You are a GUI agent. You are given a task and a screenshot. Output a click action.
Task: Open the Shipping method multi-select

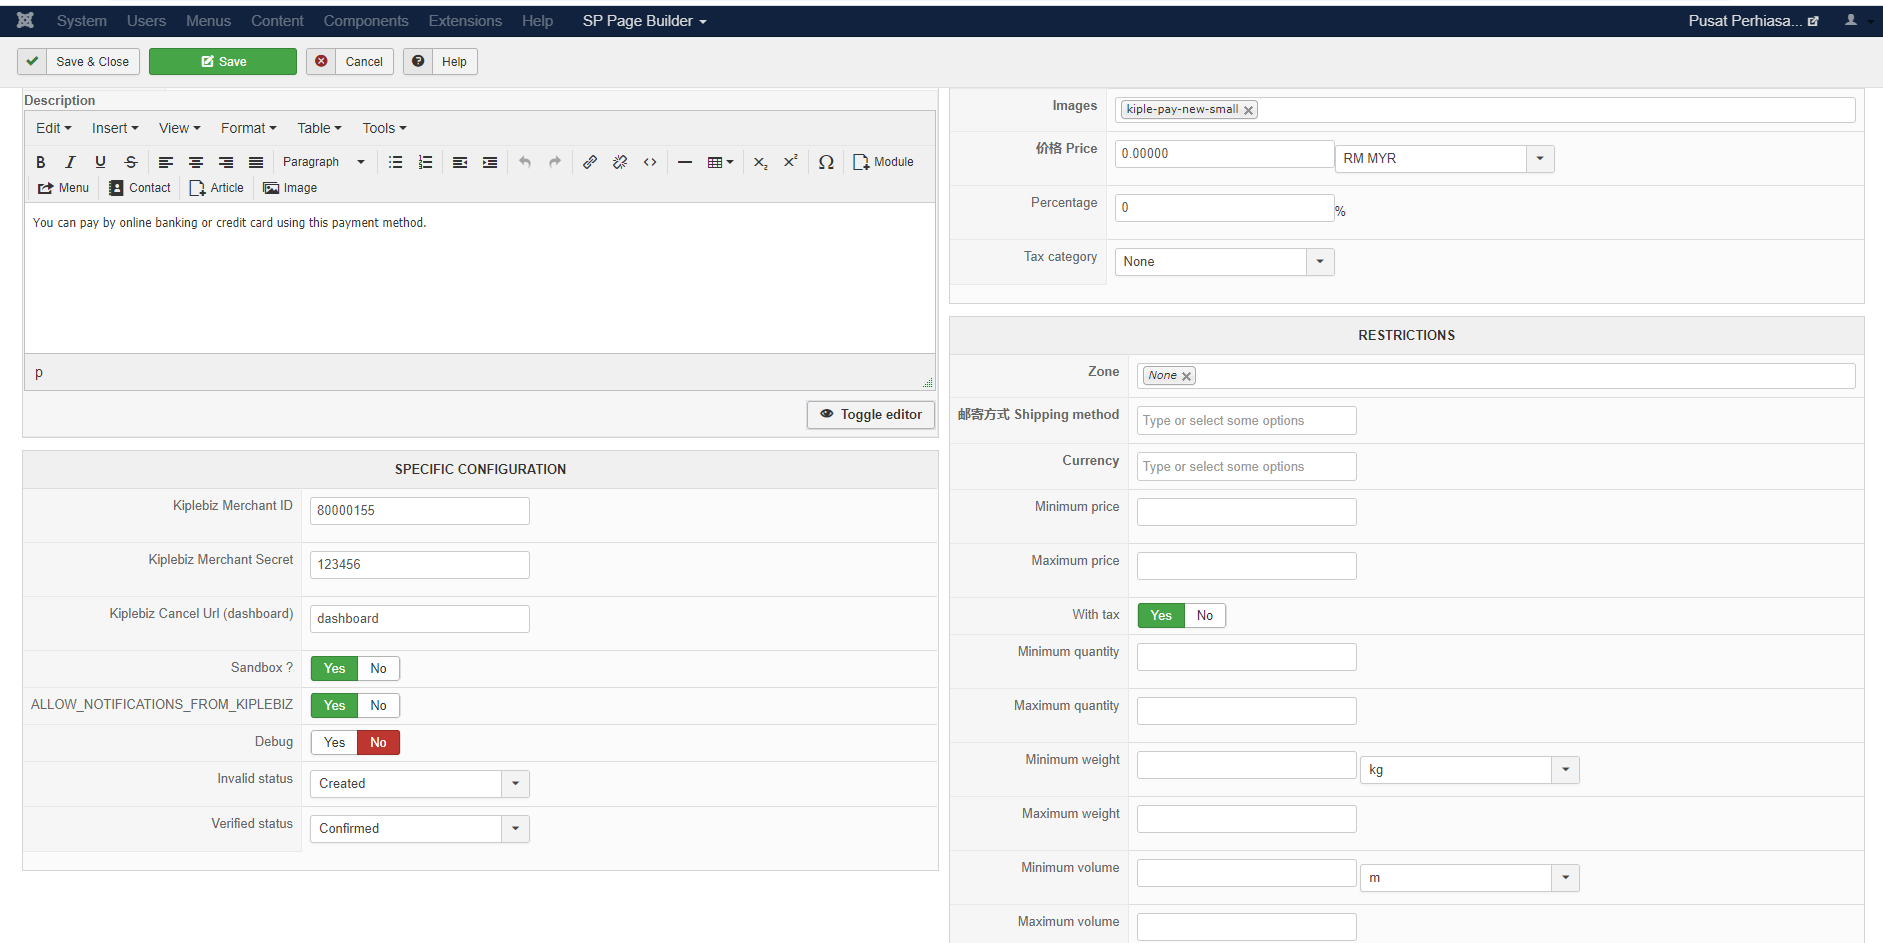tap(1247, 421)
